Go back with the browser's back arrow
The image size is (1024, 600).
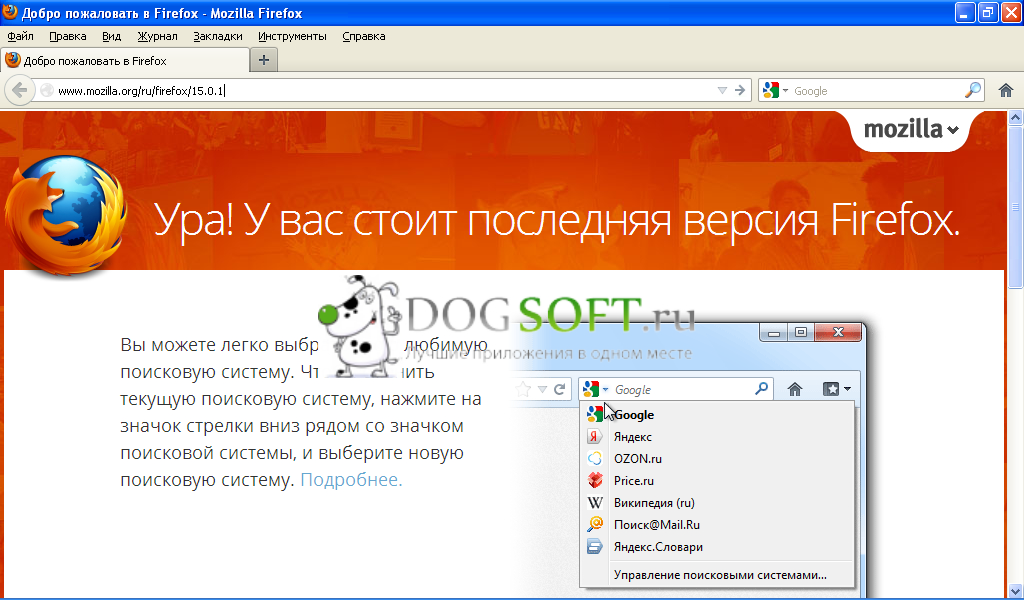pyautogui.click(x=20, y=90)
